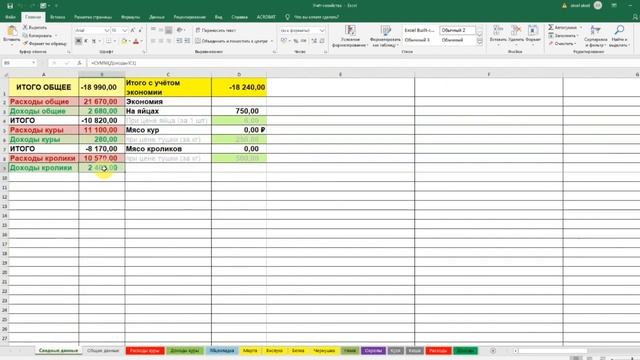Expand the cell styles gallery
This screenshot has height=360, width=640.
coord(480,42)
